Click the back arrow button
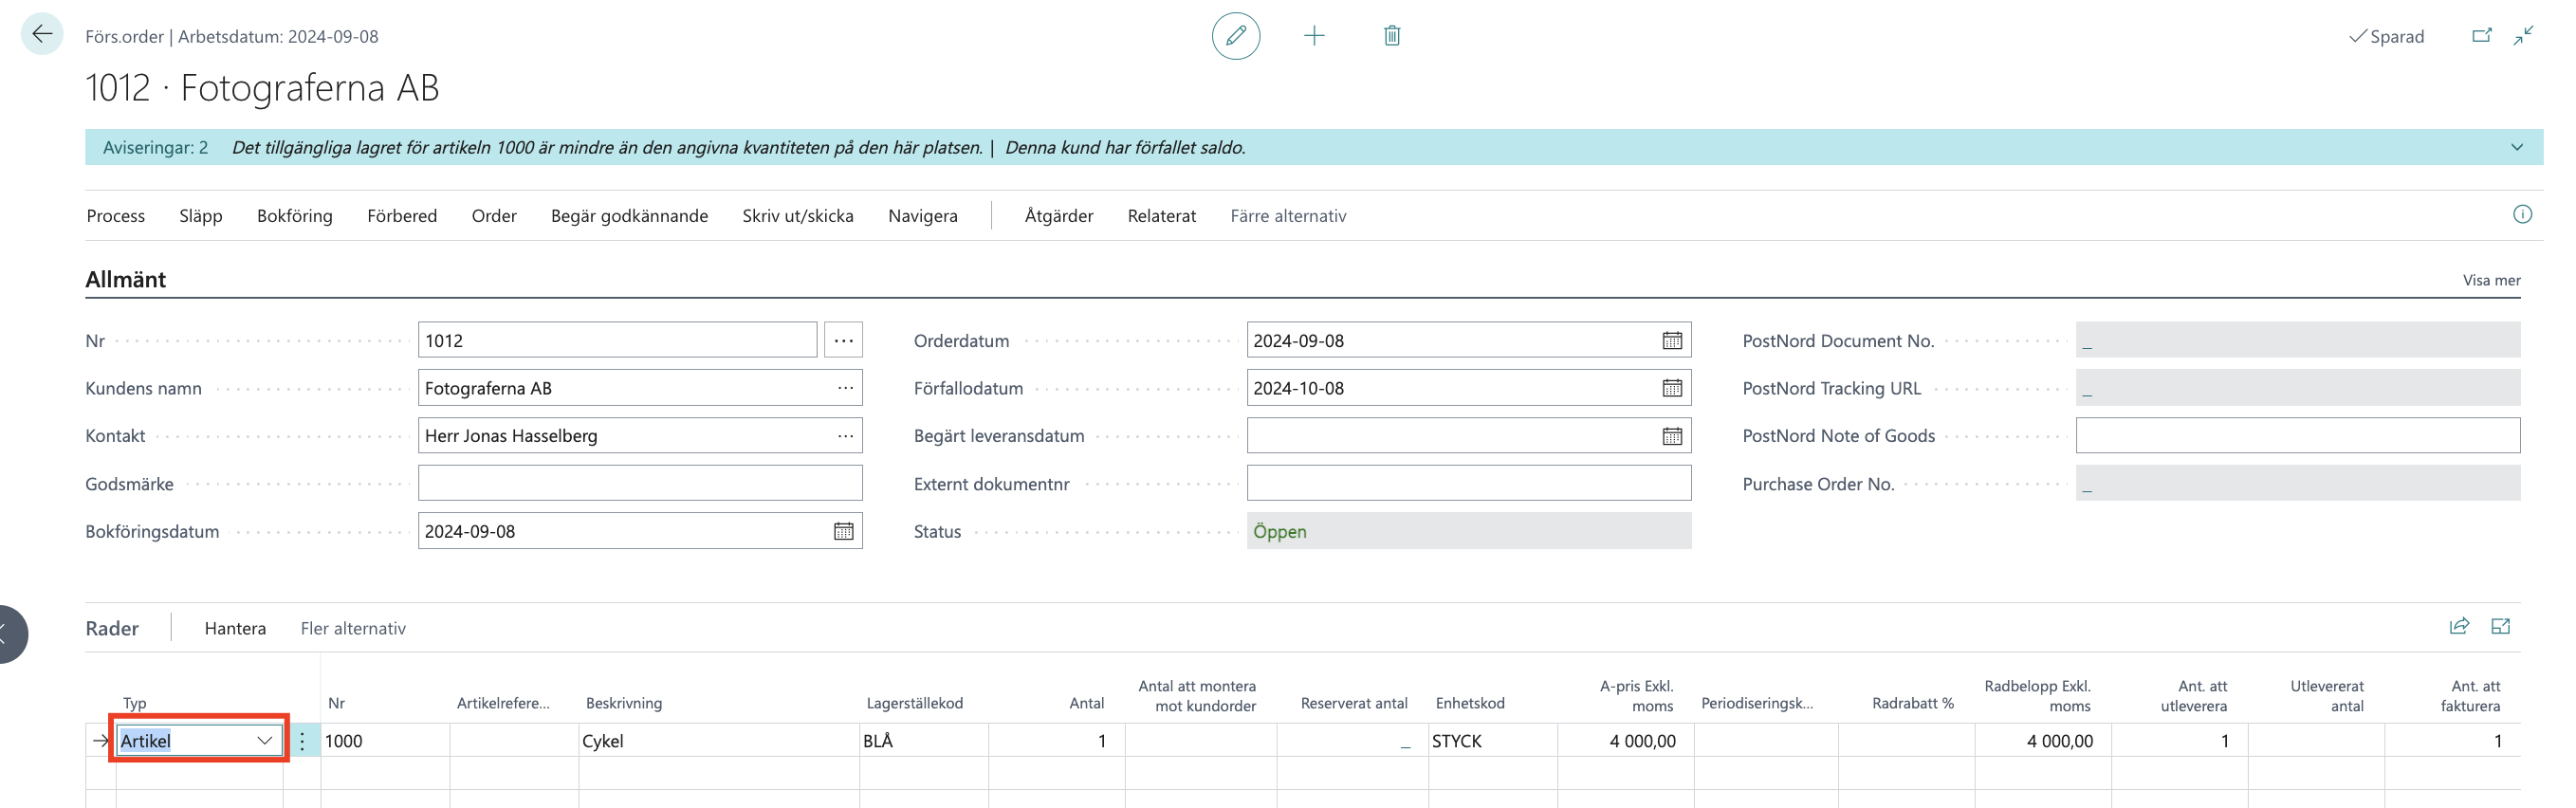The image size is (2576, 808). (42, 35)
